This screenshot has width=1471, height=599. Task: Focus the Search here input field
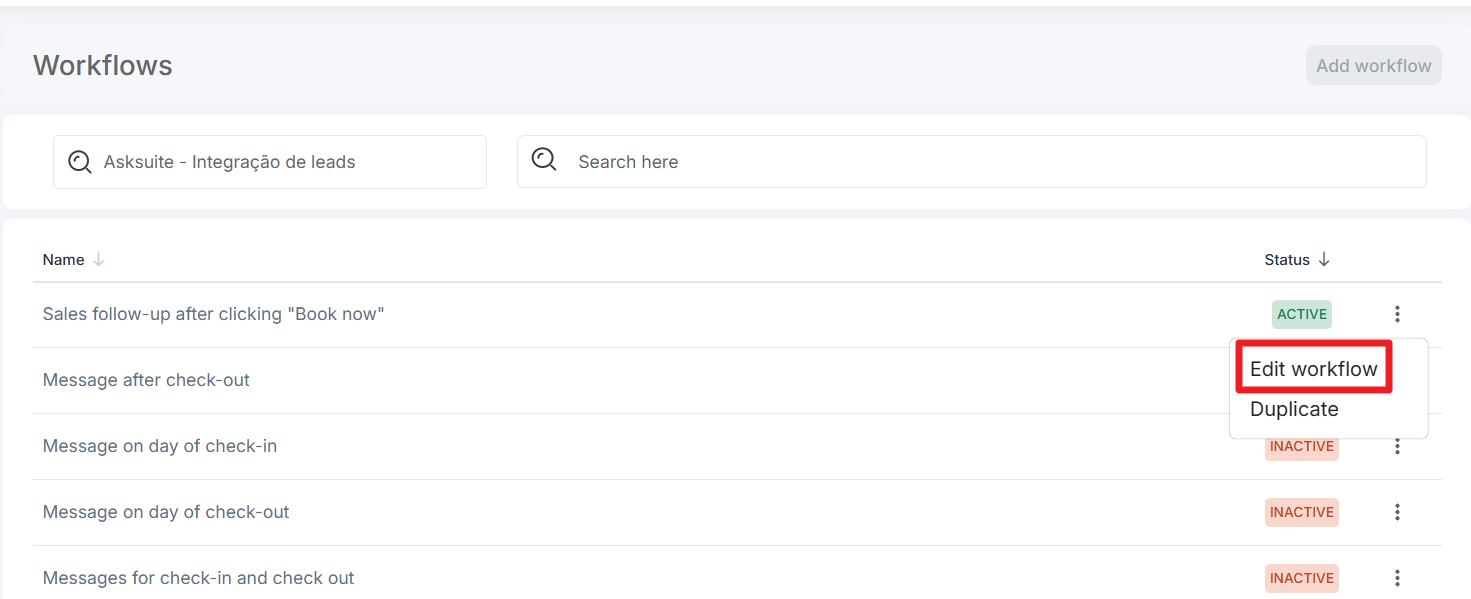[990, 162]
